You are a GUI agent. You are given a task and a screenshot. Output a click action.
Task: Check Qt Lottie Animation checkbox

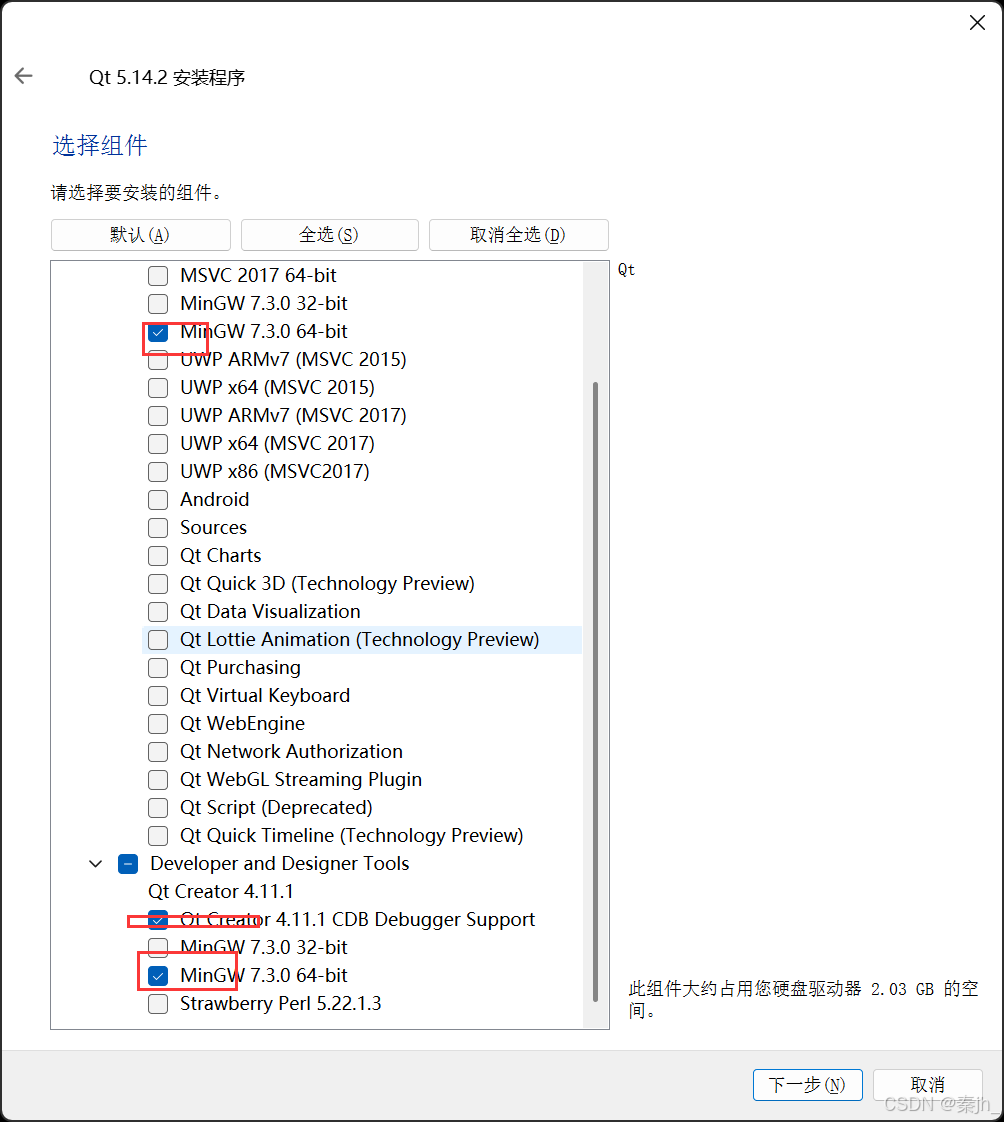[157, 640]
